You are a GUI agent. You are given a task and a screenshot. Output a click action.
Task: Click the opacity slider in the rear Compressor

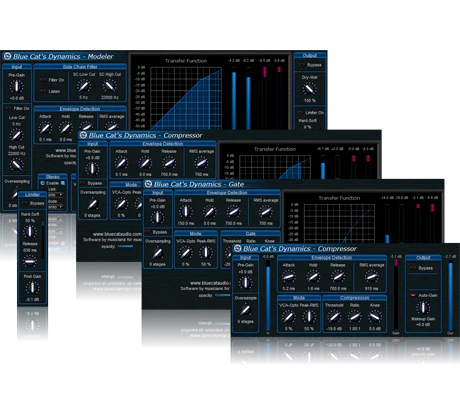126,246
